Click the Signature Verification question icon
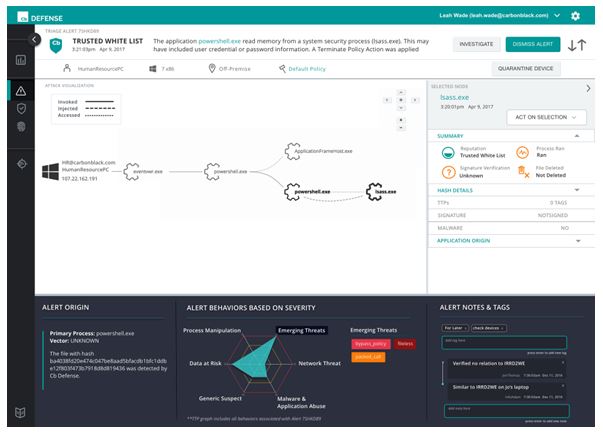The width and height of the screenshot is (603, 433). point(448,172)
